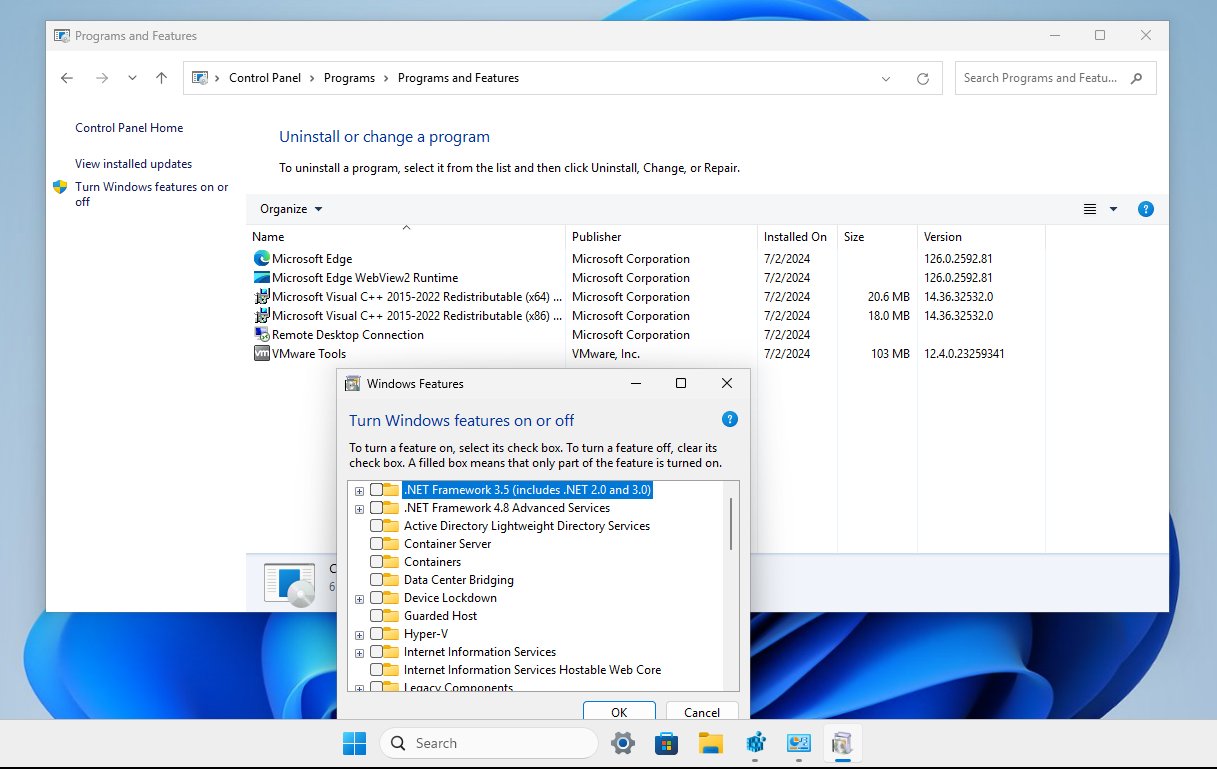Open View installed updates link
Viewport: 1217px width, 769px height.
coord(133,164)
